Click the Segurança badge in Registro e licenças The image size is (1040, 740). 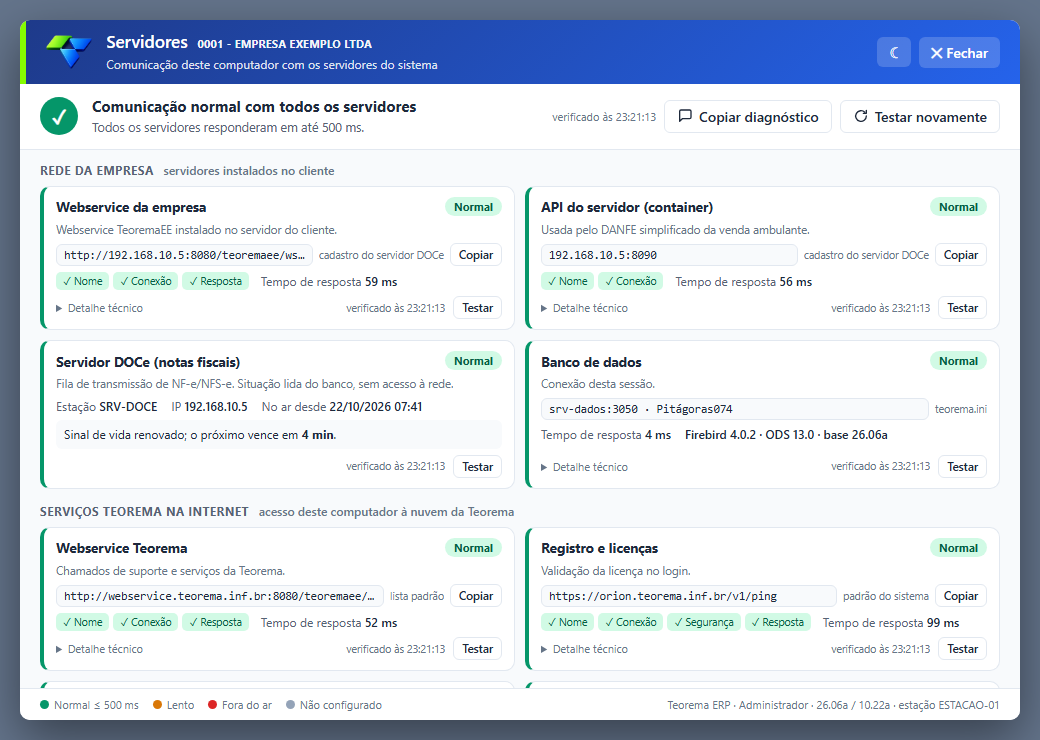click(x=703, y=622)
